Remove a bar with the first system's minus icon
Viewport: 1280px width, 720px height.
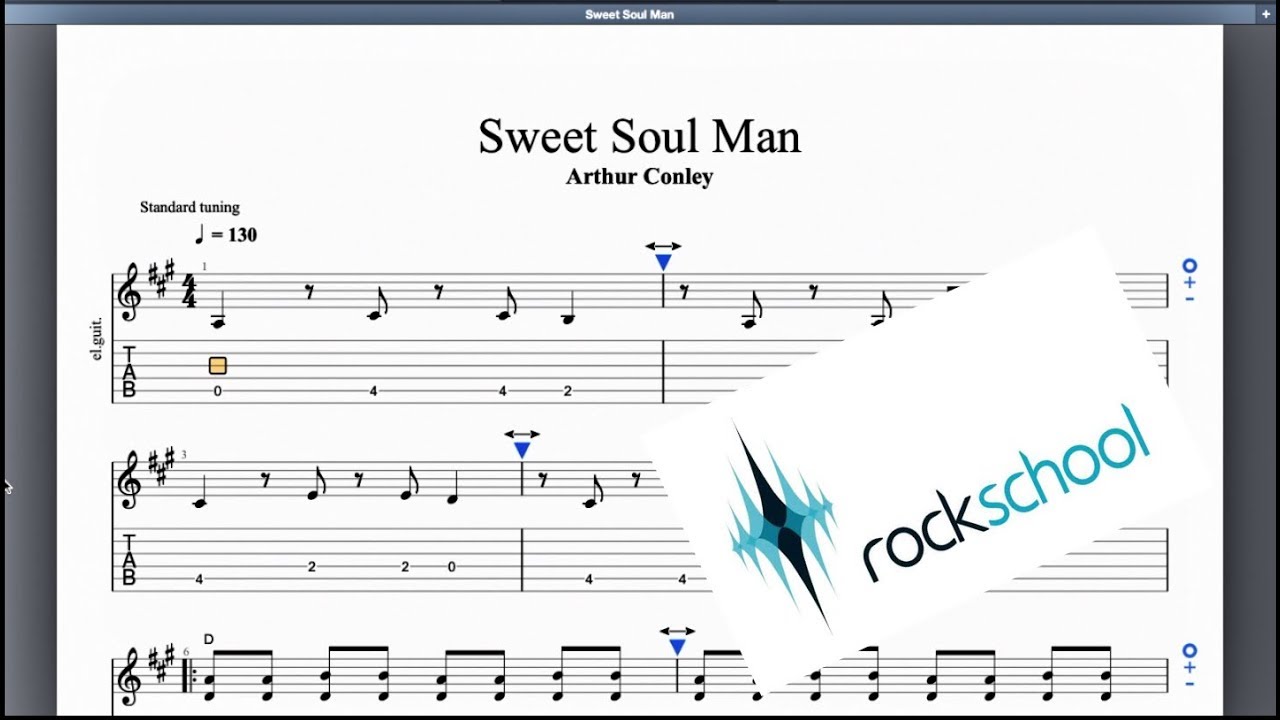pos(1189,298)
